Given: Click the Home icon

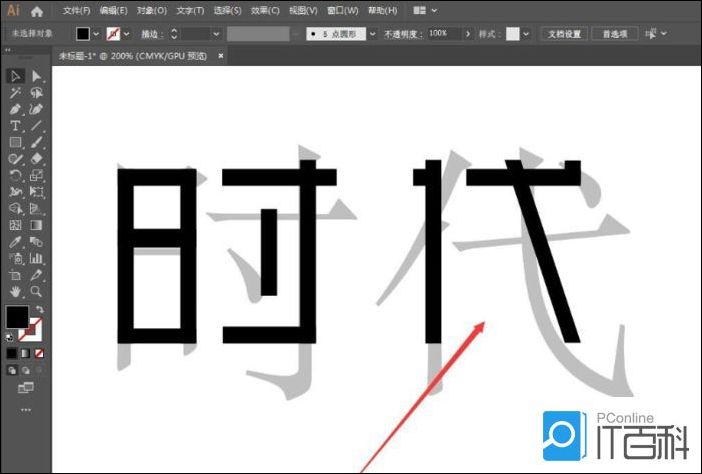Looking at the screenshot, I should (x=37, y=11).
